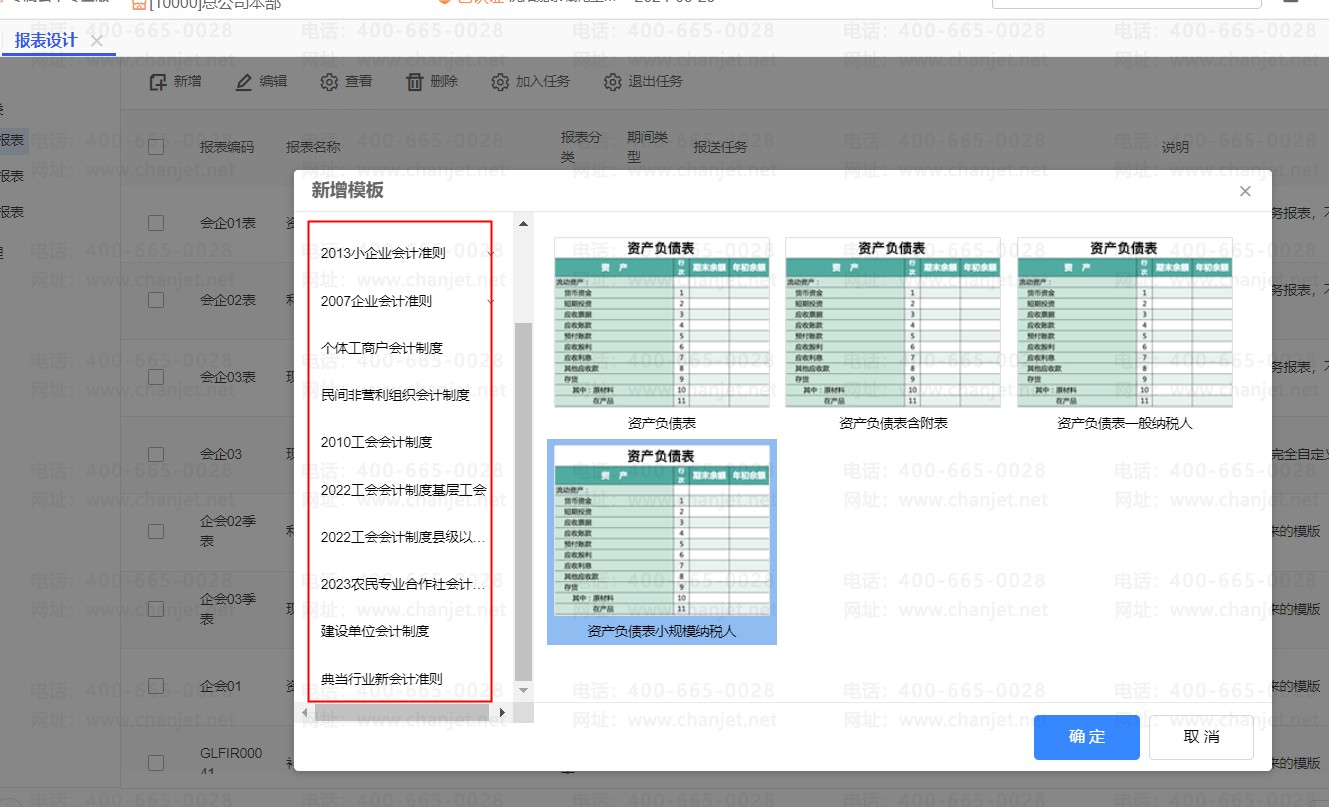
Task: Click the 加入任务 gear icon
Action: (x=500, y=82)
